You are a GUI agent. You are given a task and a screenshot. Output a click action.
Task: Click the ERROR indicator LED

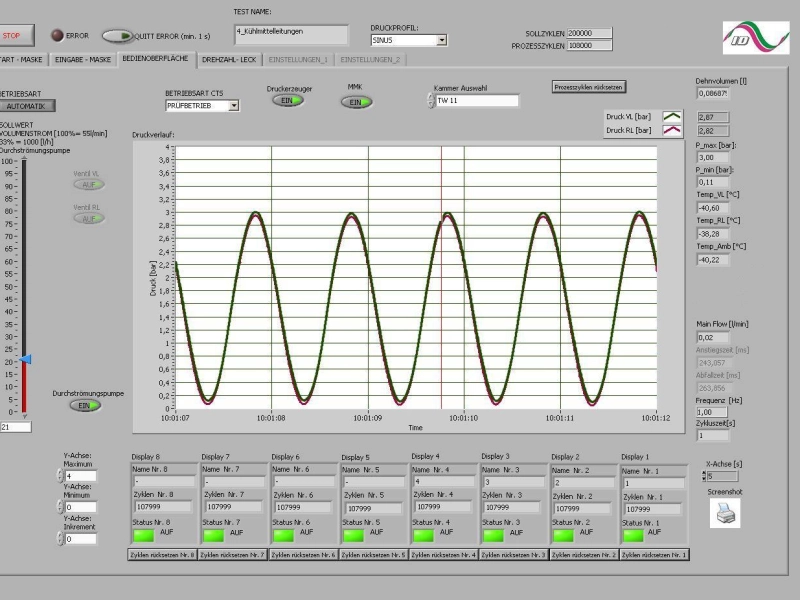[57, 35]
